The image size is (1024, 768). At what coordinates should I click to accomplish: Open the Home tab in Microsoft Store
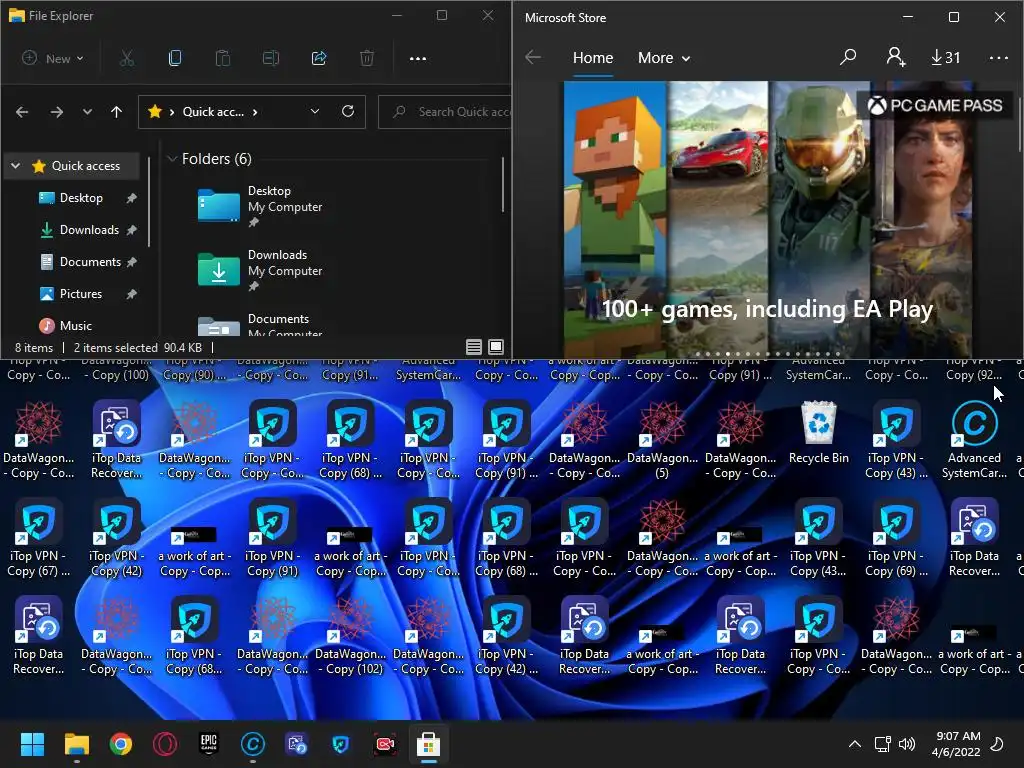tap(593, 57)
